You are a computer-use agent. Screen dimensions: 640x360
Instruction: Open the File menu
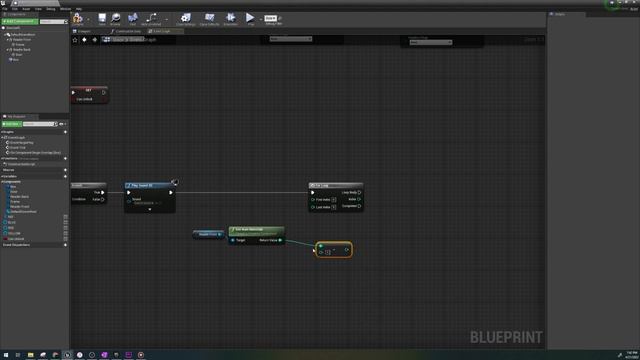point(5,9)
